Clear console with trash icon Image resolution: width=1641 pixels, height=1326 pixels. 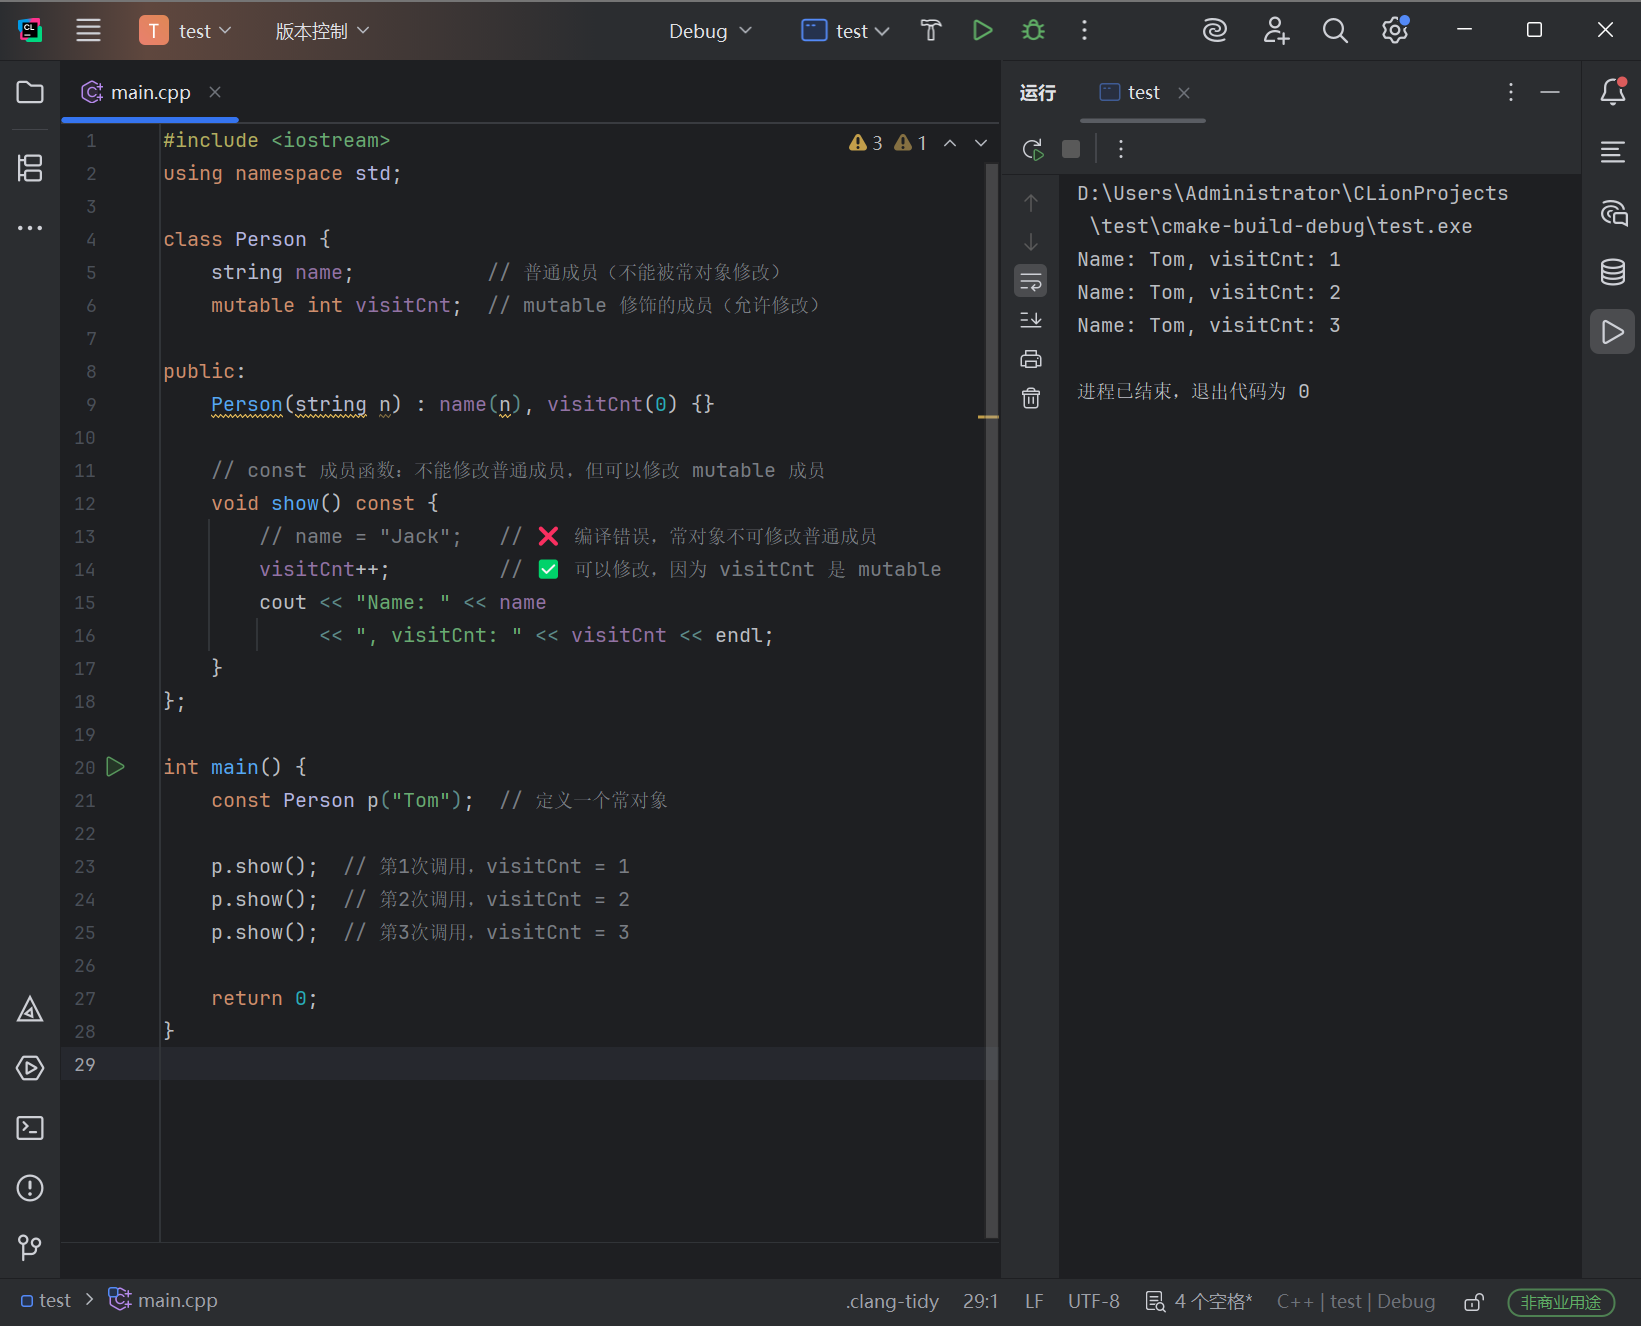[x=1031, y=398]
